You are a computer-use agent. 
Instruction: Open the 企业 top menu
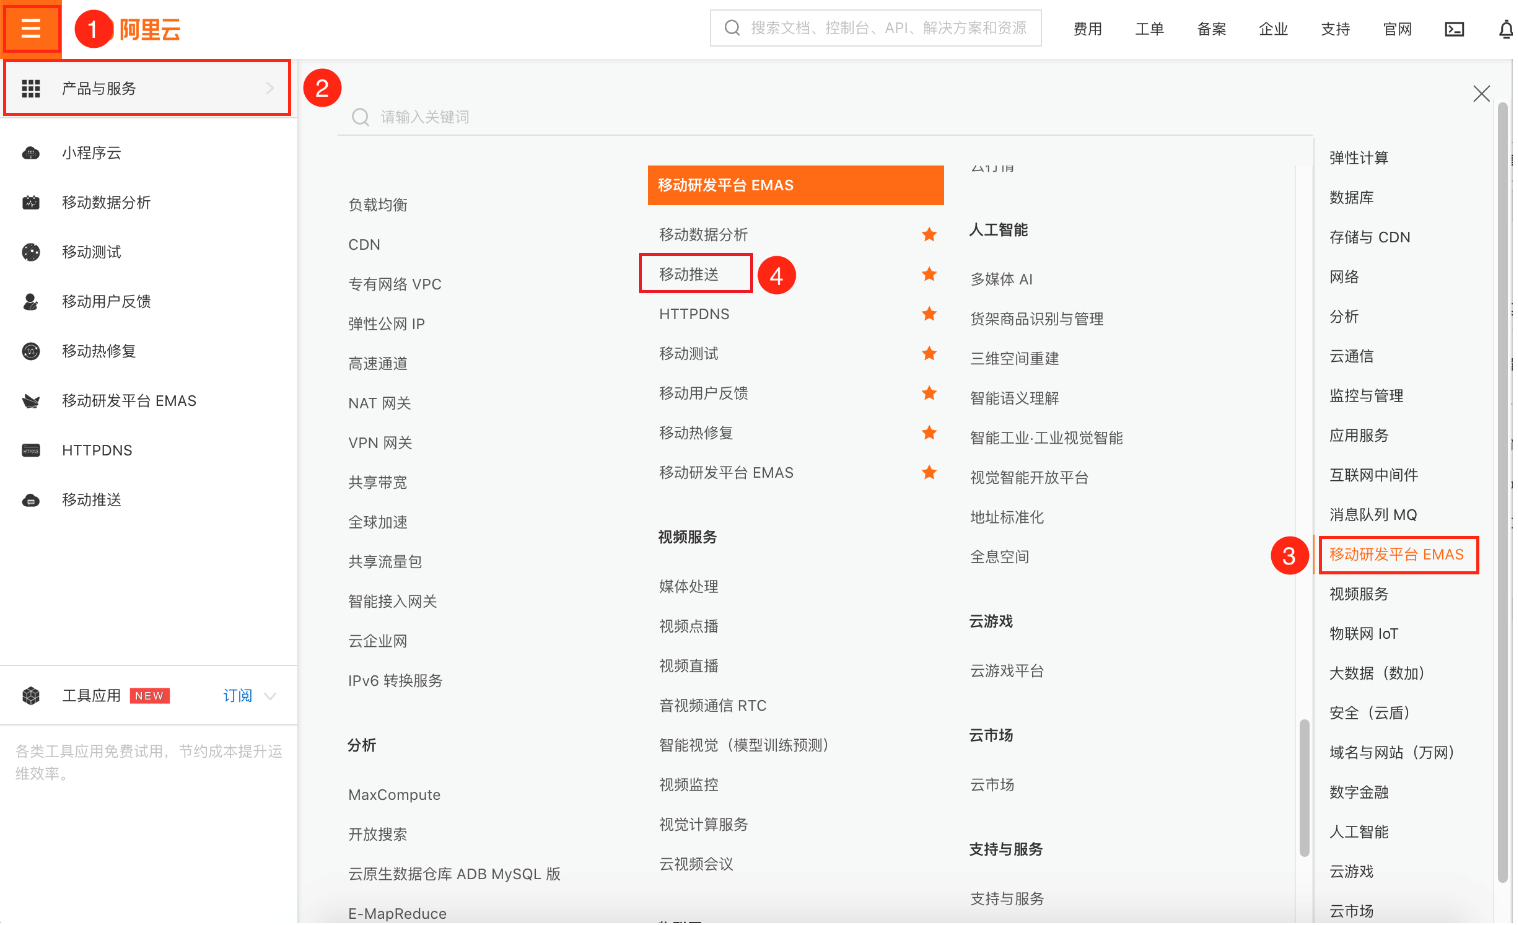coord(1274,29)
